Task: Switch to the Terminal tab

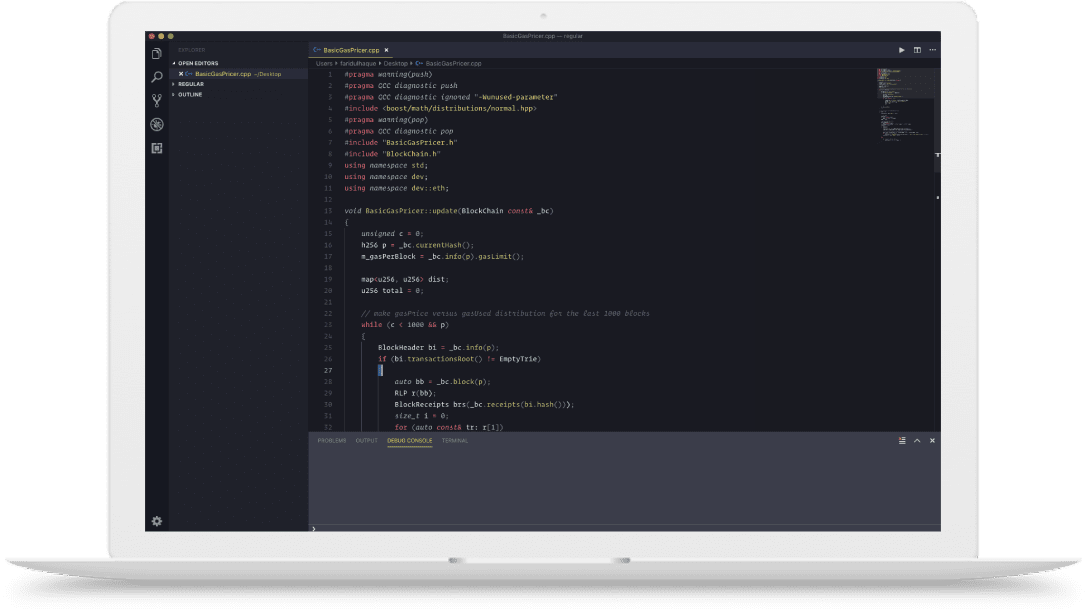Action: tap(455, 440)
